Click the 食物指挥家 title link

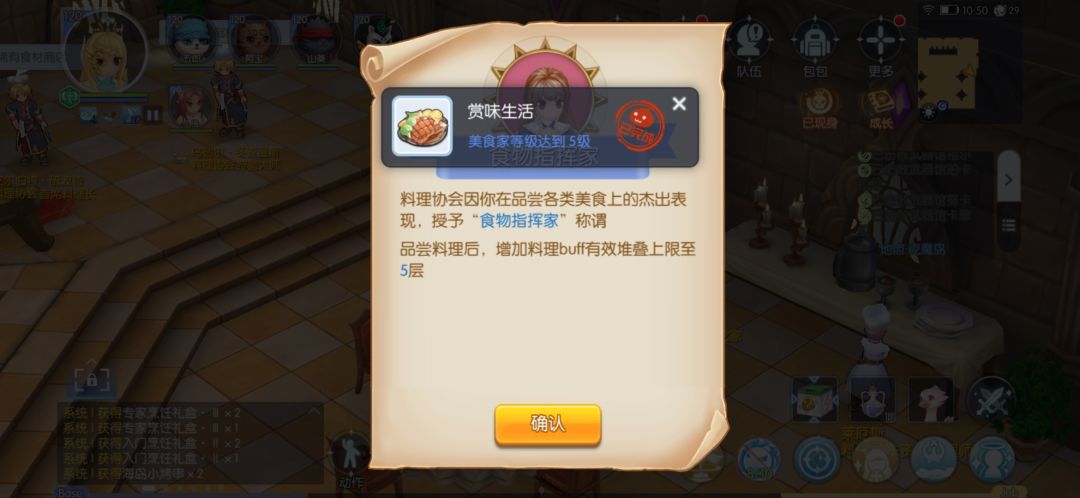click(x=519, y=221)
